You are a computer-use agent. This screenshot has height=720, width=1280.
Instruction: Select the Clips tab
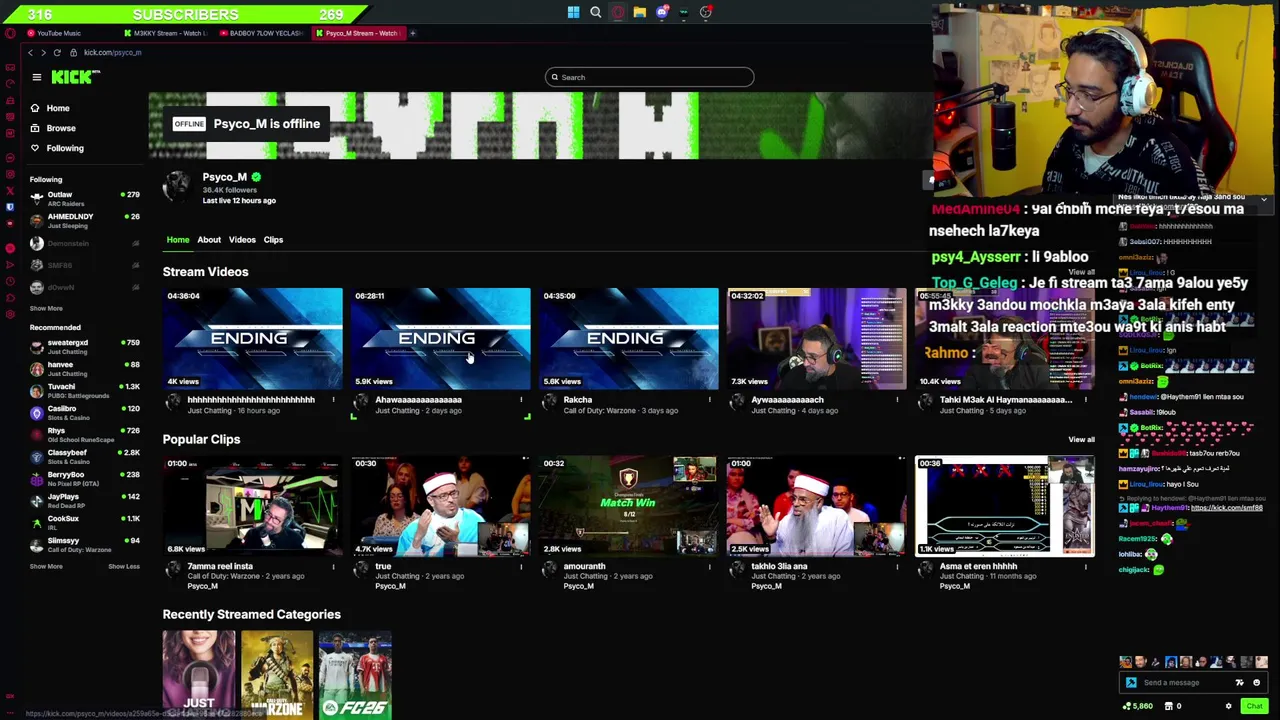point(273,240)
